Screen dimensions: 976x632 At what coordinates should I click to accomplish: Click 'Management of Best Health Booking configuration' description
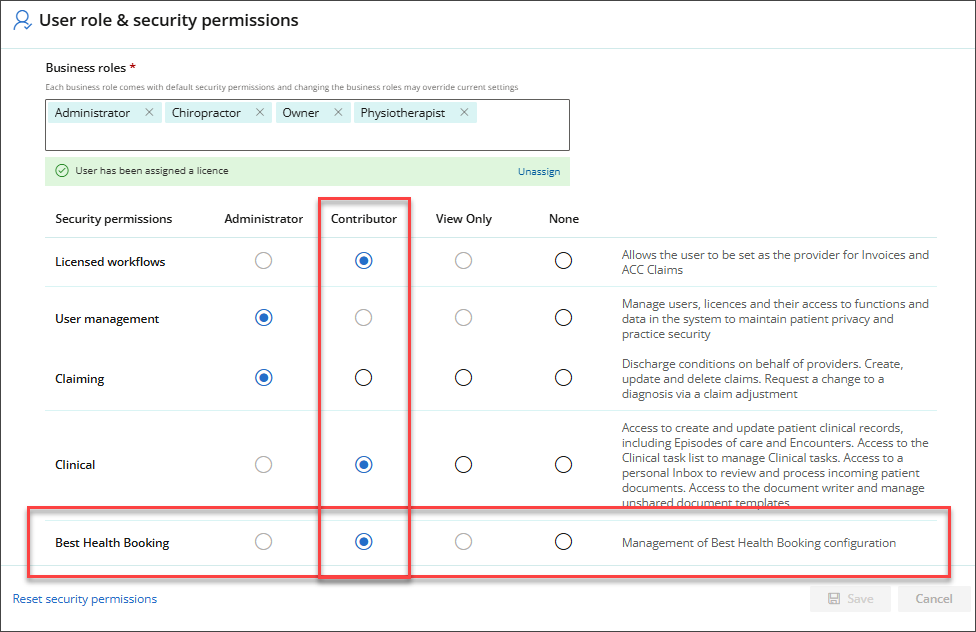tap(759, 543)
